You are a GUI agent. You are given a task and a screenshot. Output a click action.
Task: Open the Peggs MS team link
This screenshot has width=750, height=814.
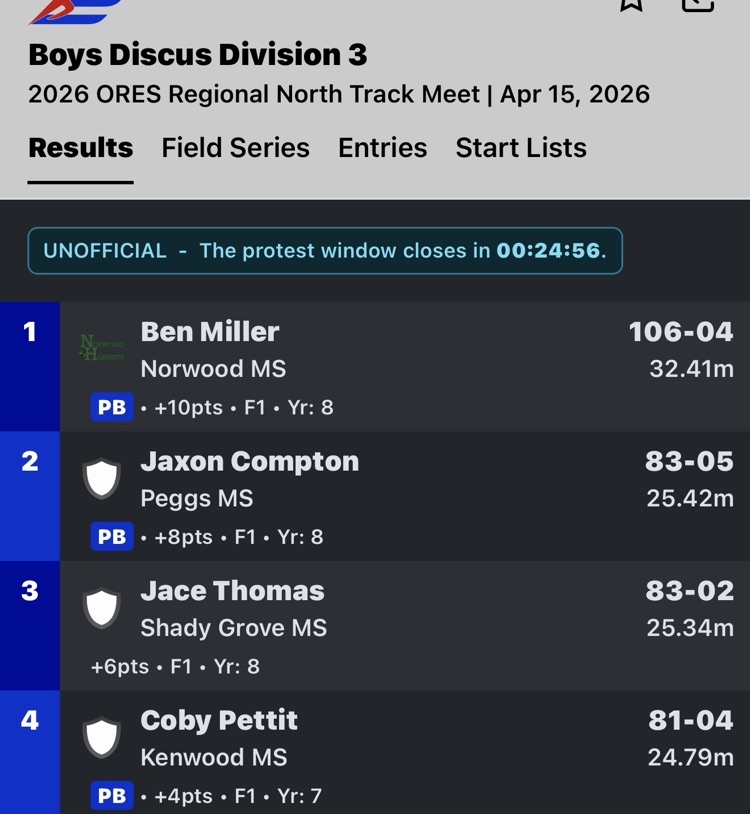tap(197, 498)
